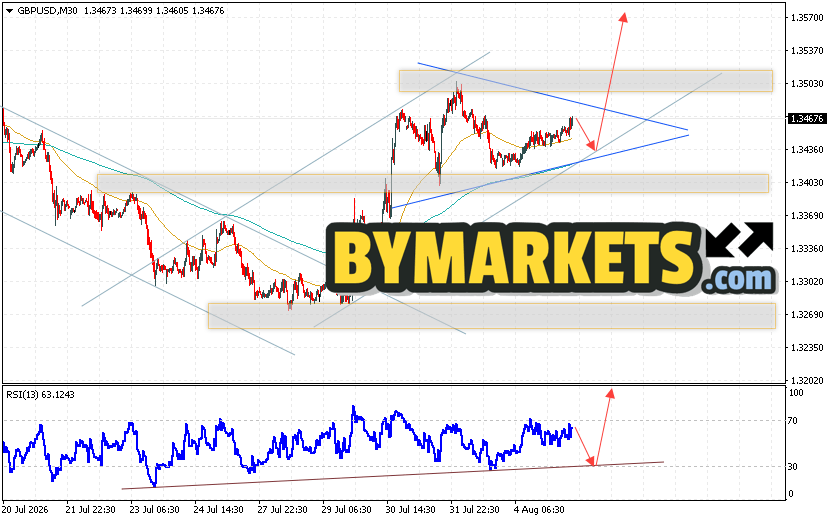Click the 1.34360 price axis label

(x=807, y=149)
